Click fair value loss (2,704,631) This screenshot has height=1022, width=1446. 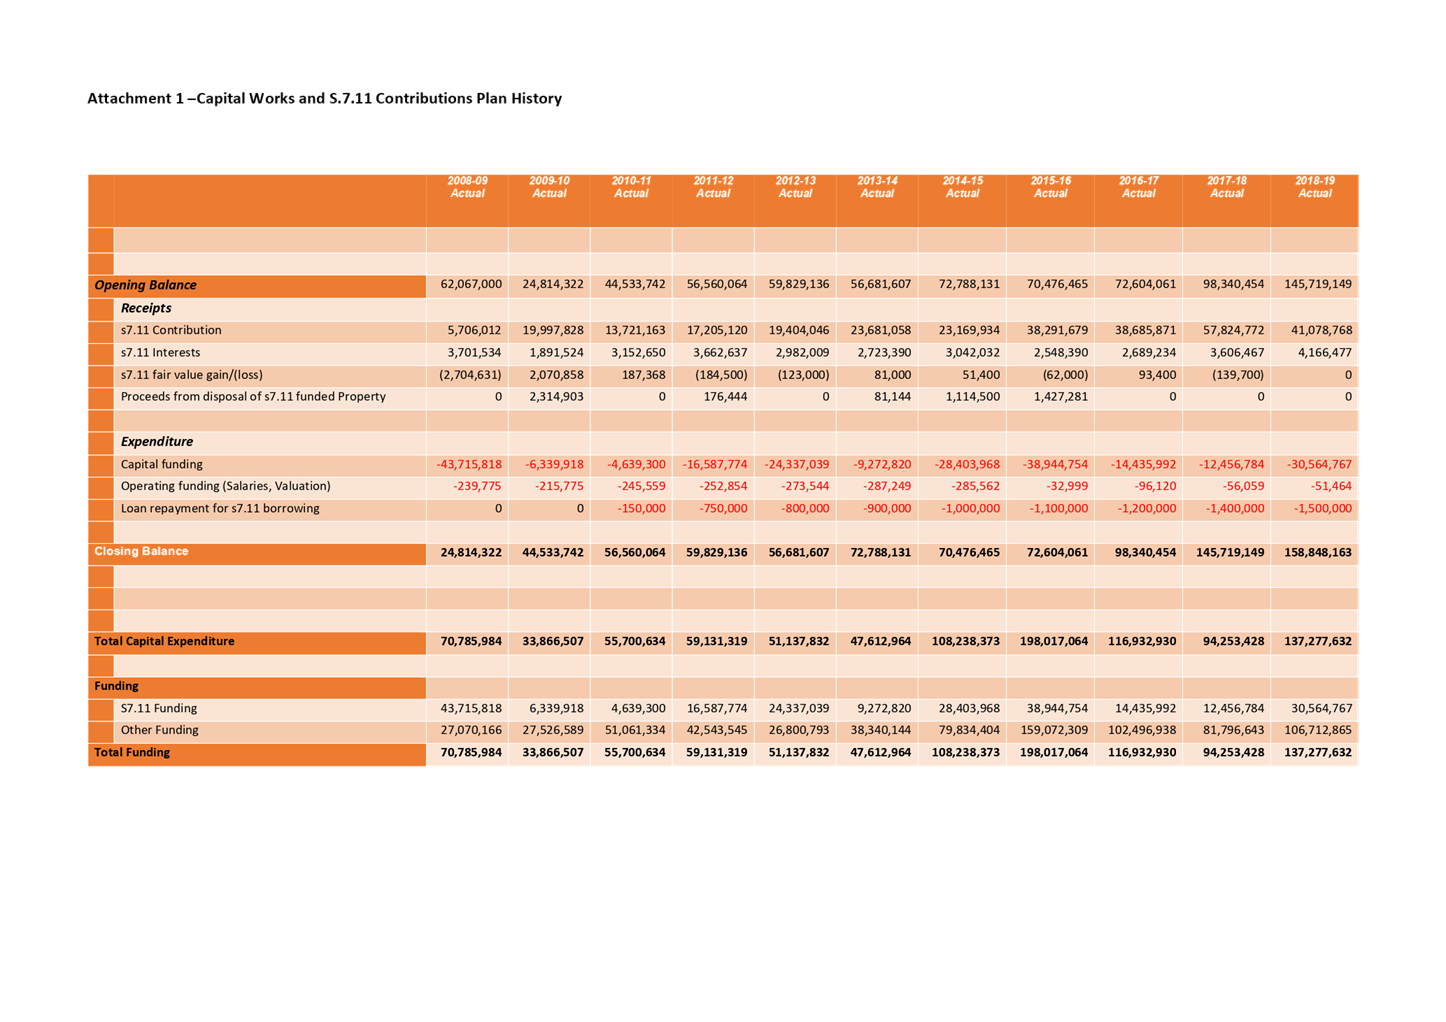[x=470, y=375]
